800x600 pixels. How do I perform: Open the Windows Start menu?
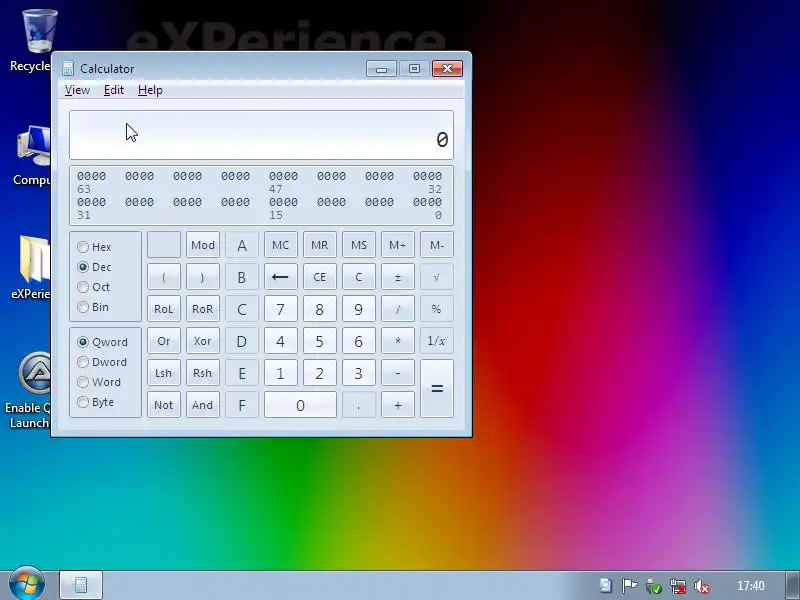click(x=27, y=584)
